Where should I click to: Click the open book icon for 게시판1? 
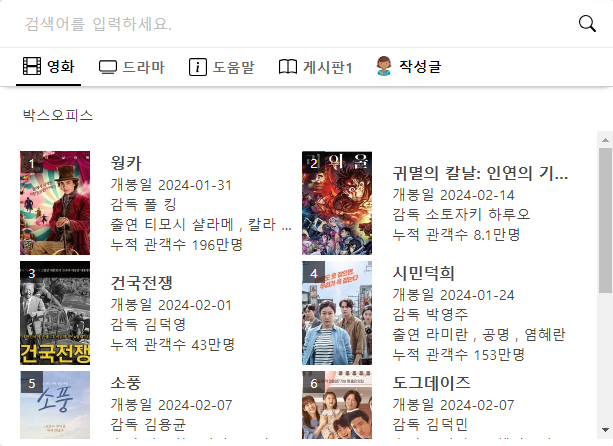click(x=288, y=67)
